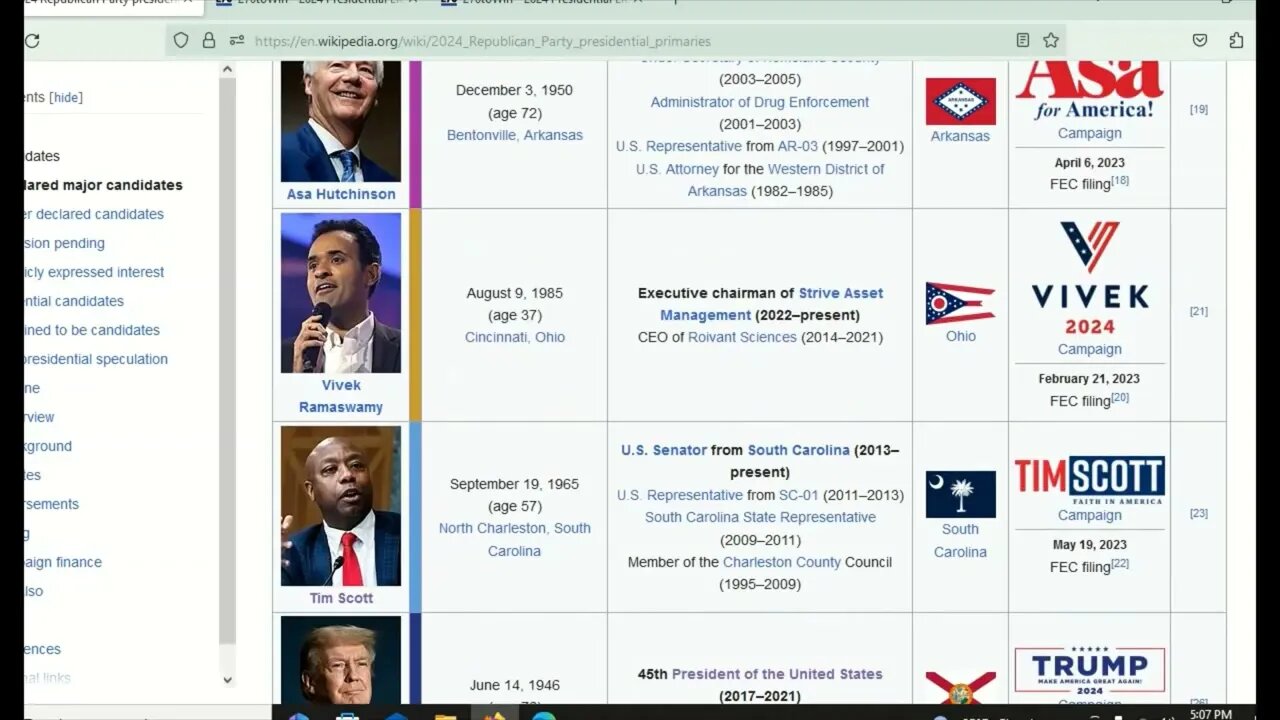Toggle reader view icon
The width and height of the screenshot is (1280, 720).
coord(1023,41)
